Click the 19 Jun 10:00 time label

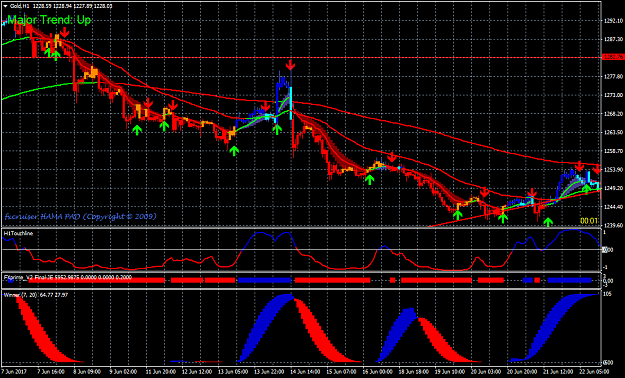pyautogui.click(x=450, y=372)
